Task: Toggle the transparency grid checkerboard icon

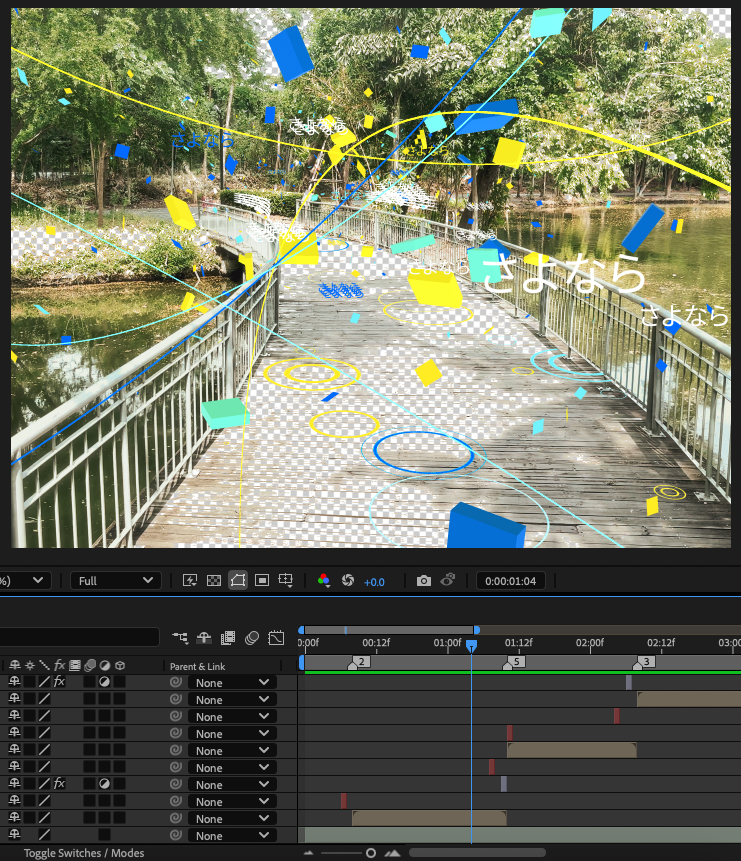Action: [214, 580]
